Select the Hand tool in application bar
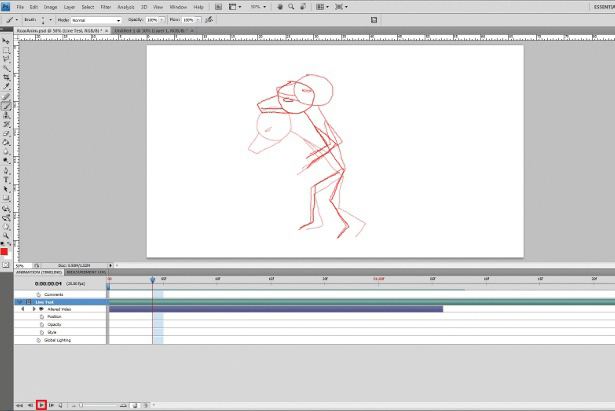 coord(280,7)
